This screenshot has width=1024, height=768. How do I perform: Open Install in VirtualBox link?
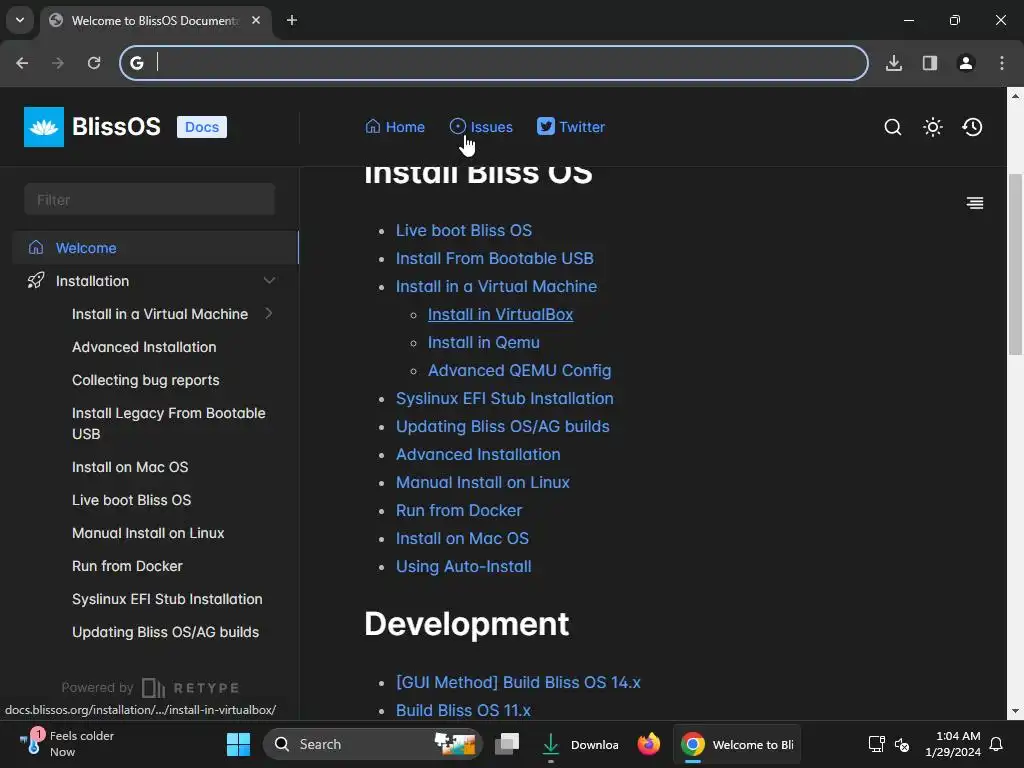[x=500, y=314]
